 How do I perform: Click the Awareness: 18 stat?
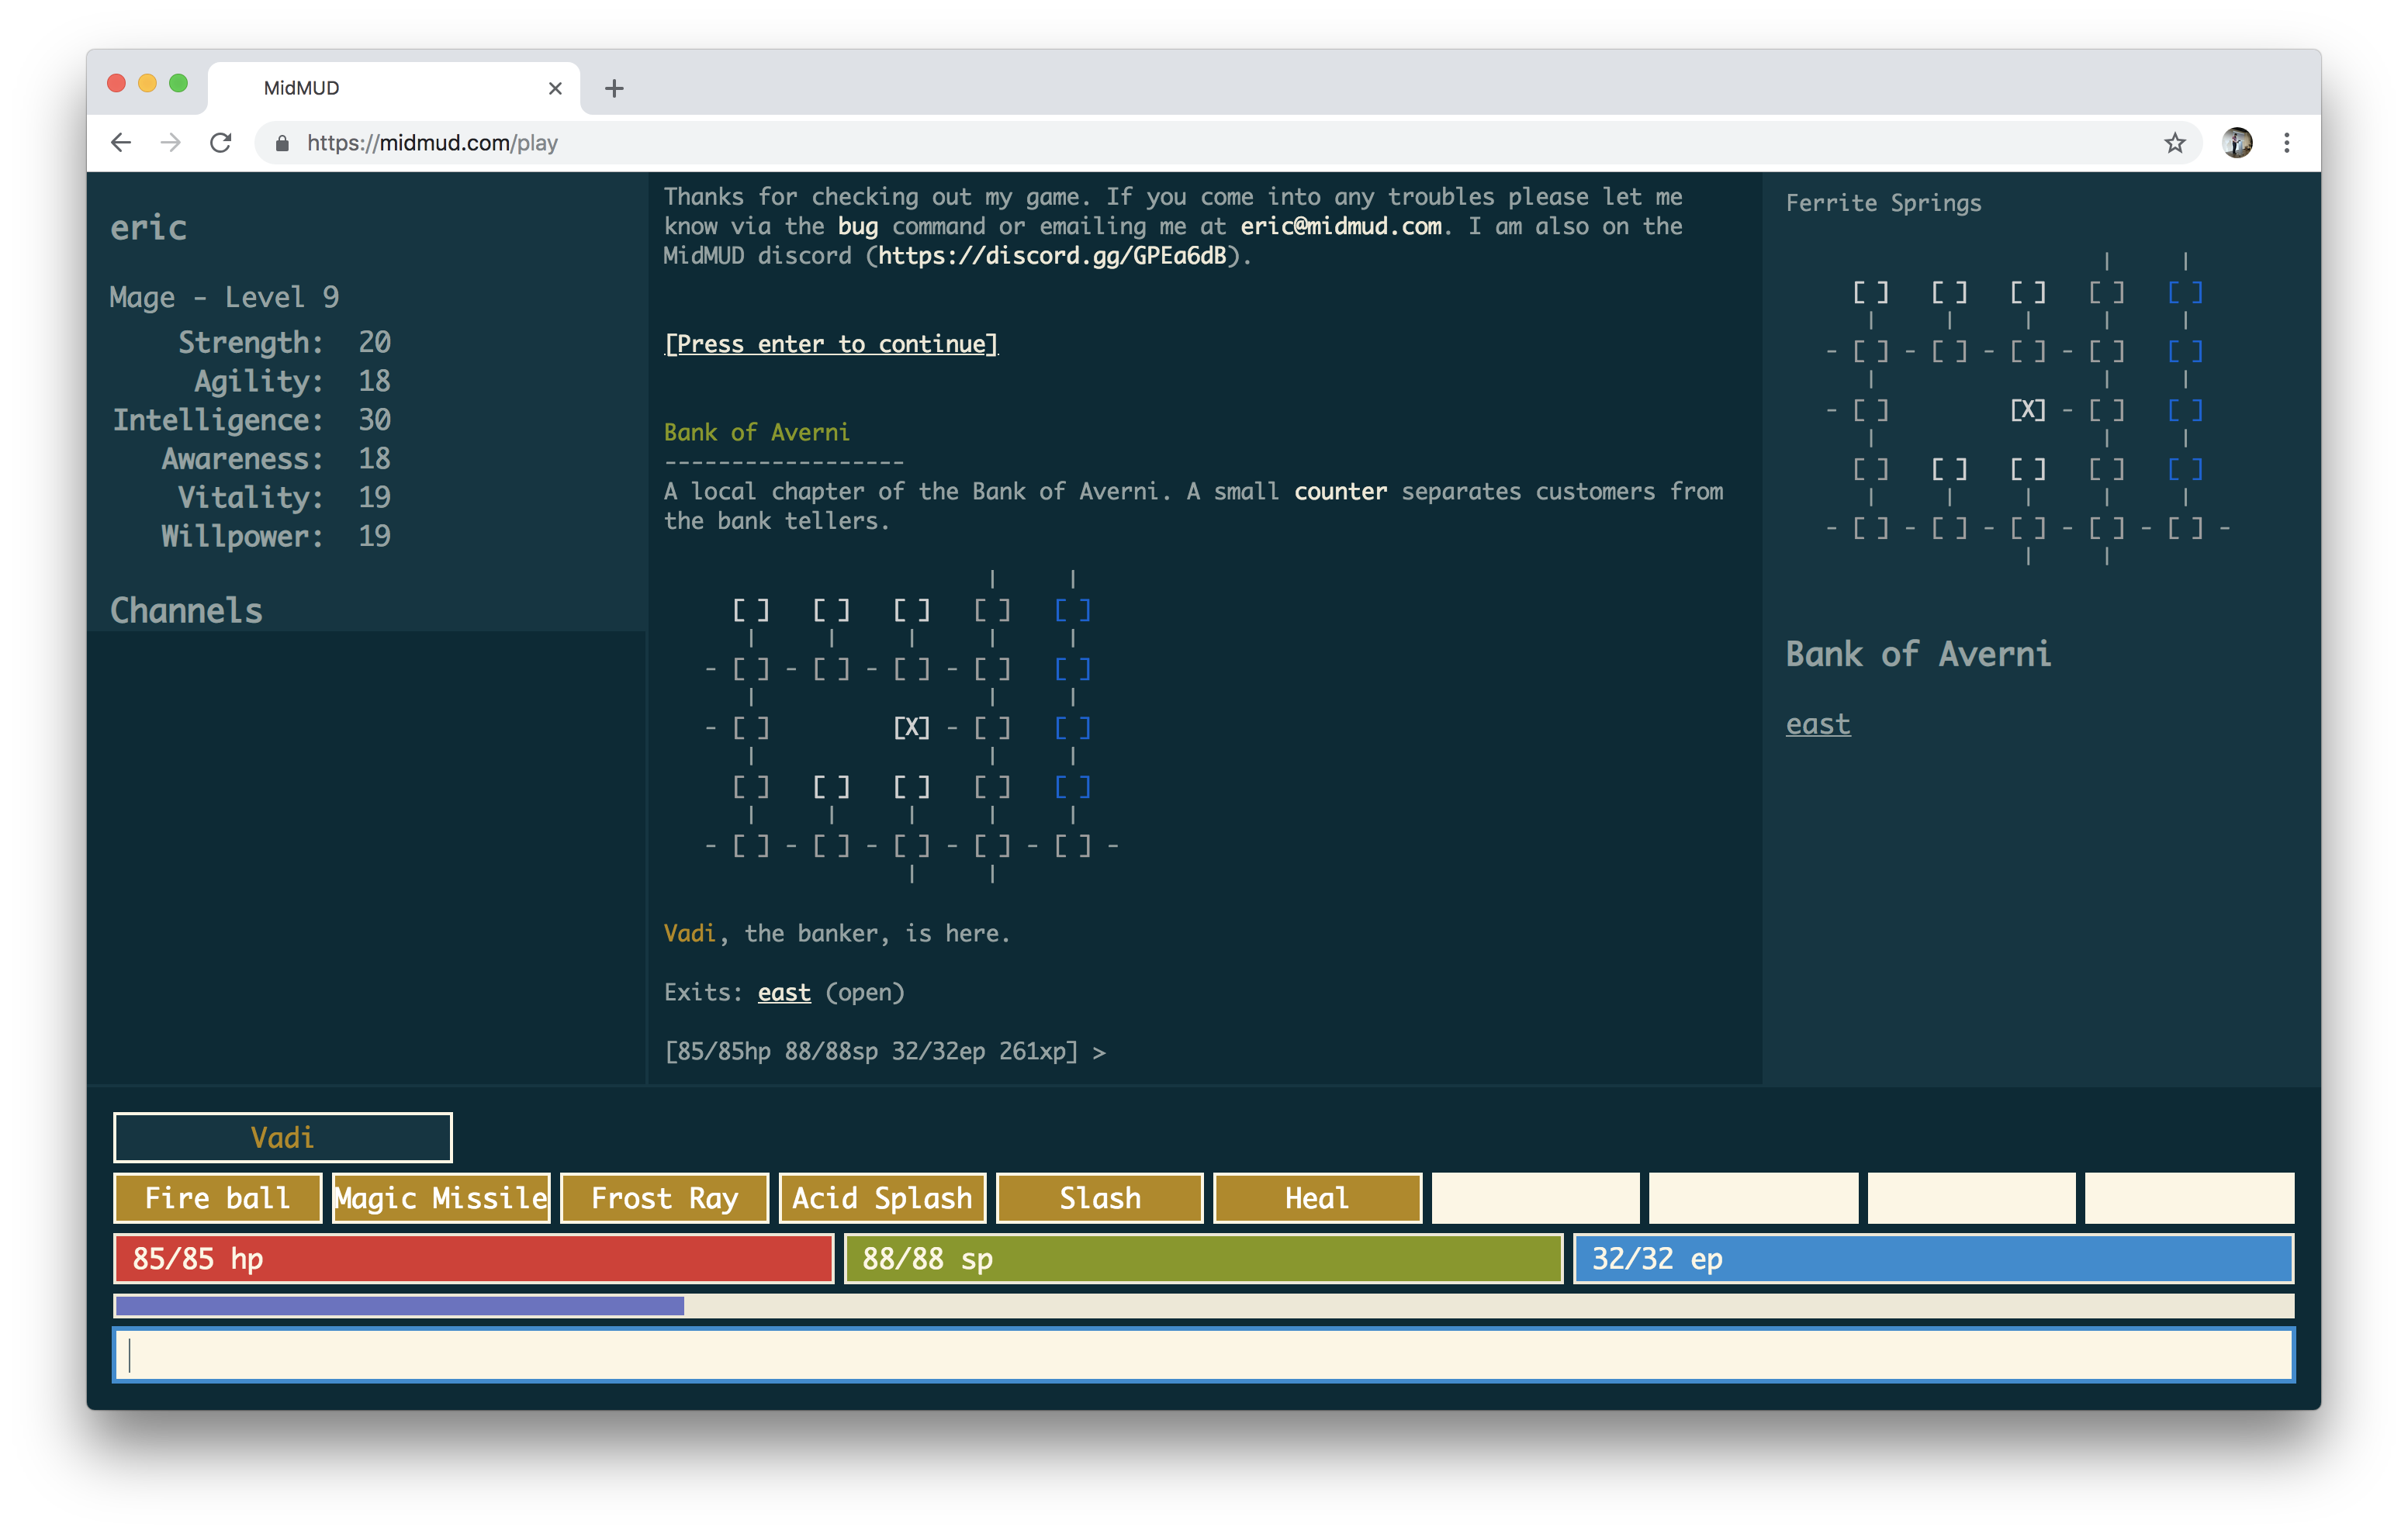point(276,459)
